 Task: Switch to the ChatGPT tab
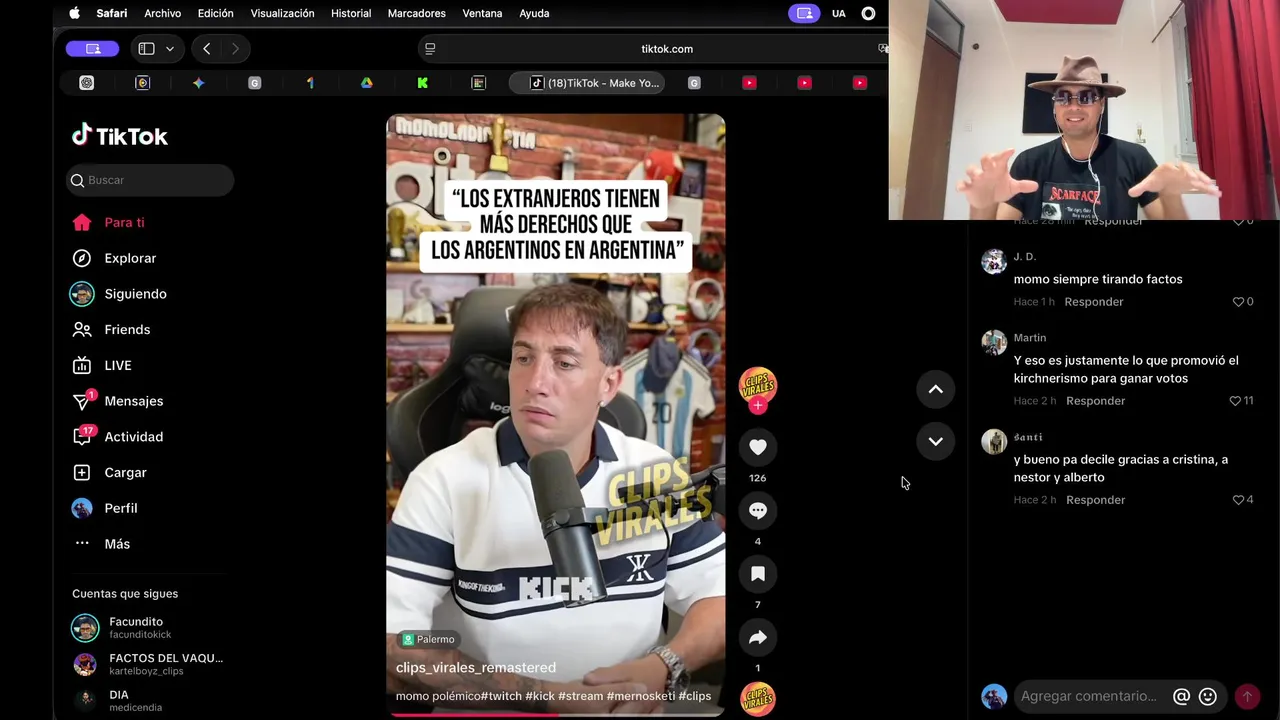click(x=87, y=83)
